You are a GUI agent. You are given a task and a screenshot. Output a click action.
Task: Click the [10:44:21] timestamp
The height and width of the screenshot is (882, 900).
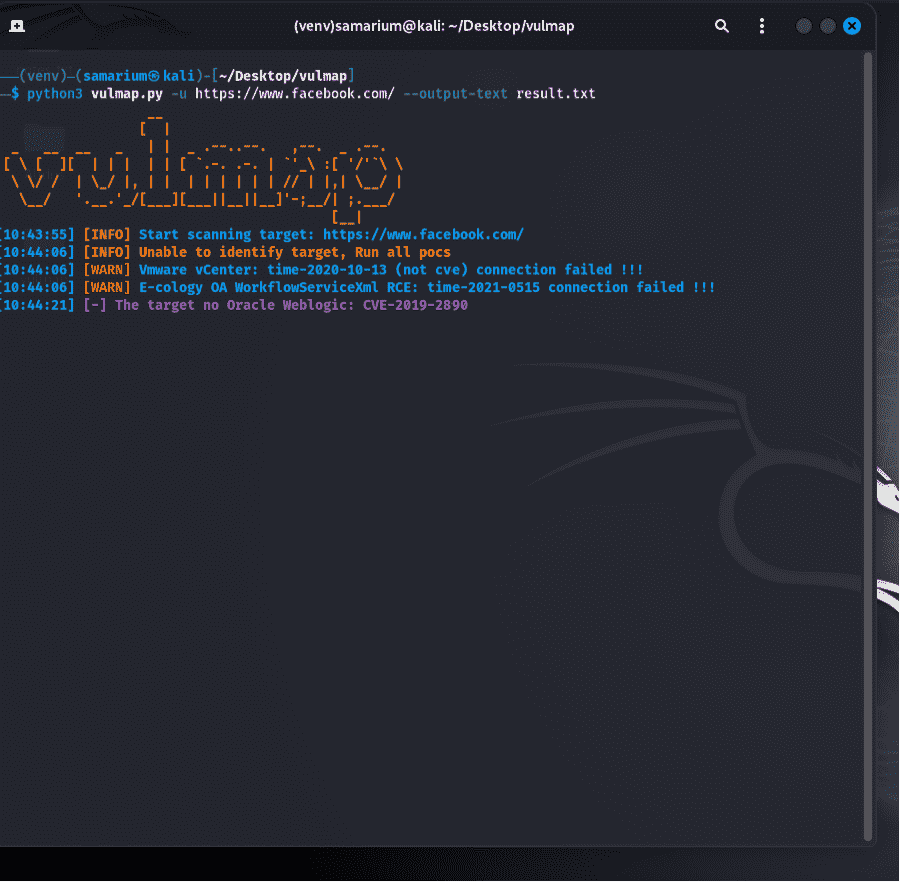pyautogui.click(x=38, y=305)
